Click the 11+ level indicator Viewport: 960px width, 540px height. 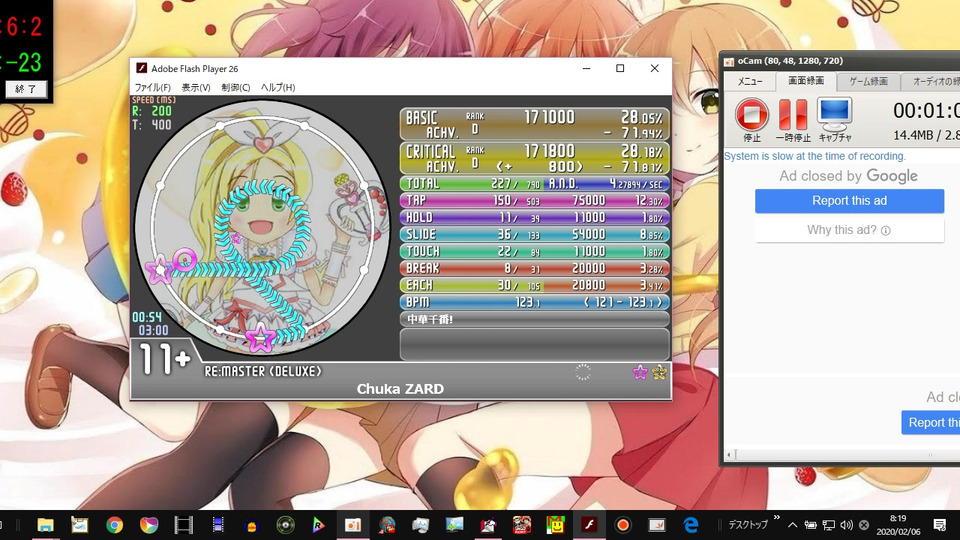[164, 359]
